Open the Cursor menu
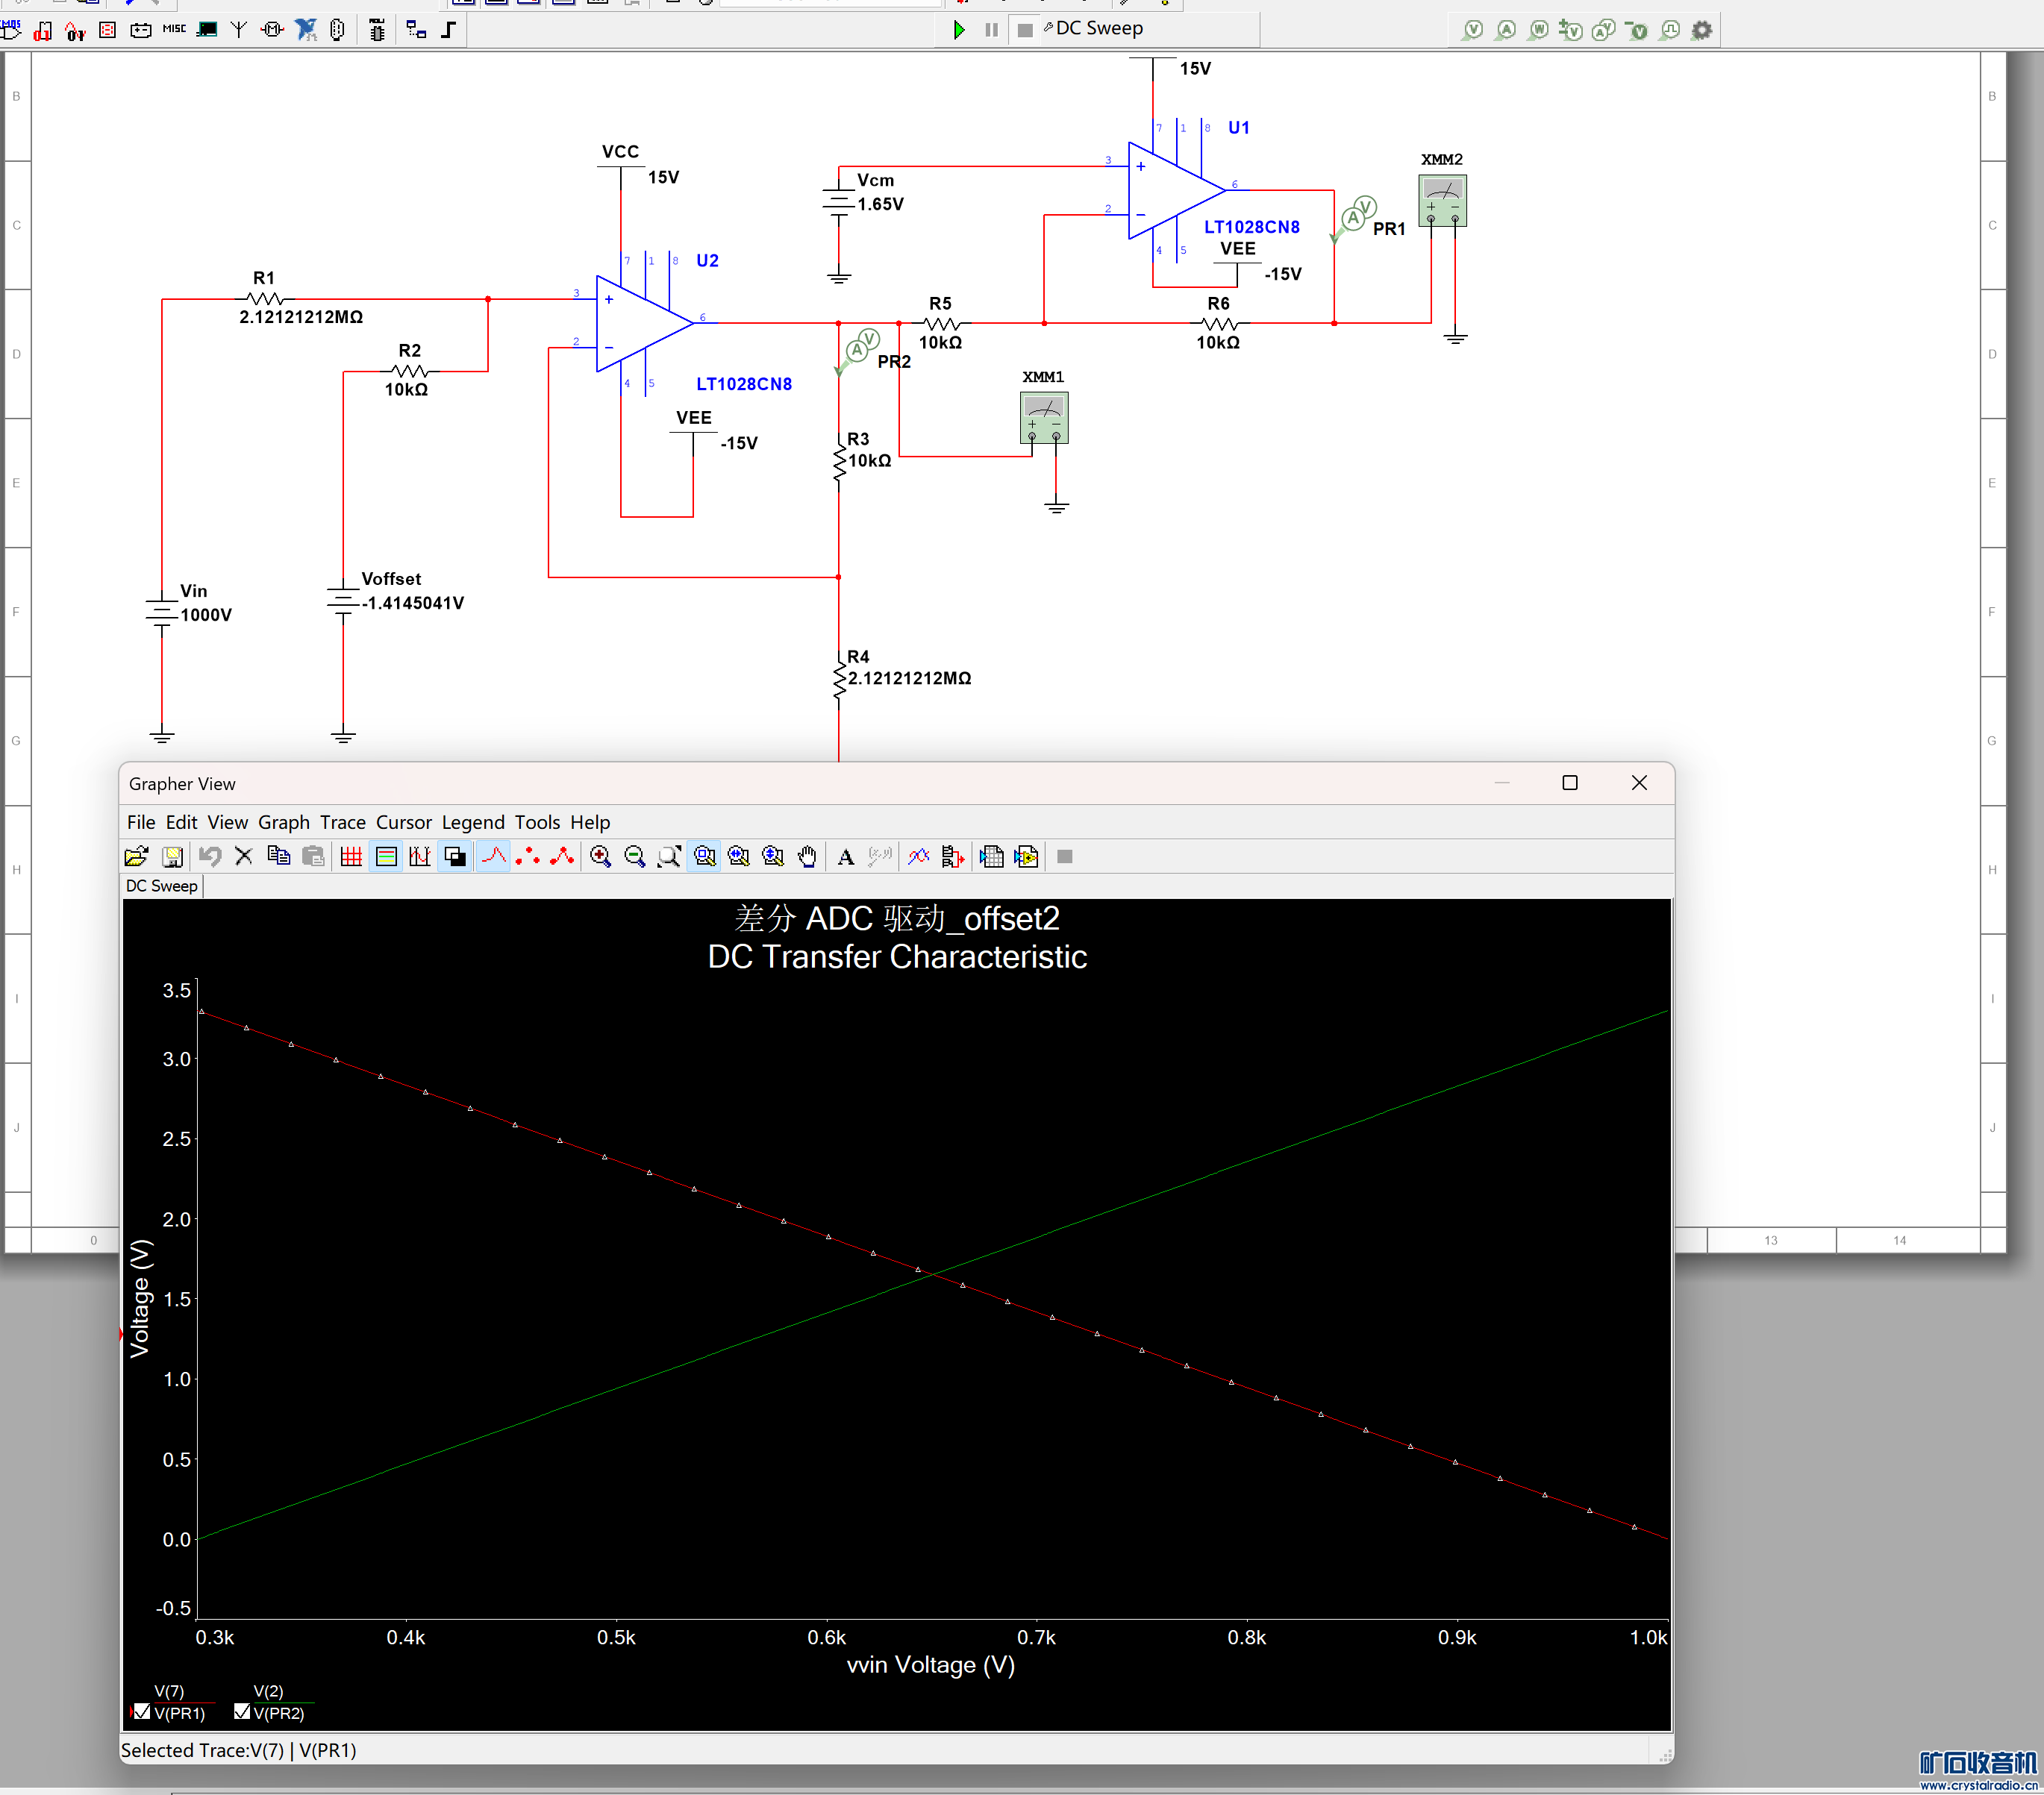 tap(403, 822)
